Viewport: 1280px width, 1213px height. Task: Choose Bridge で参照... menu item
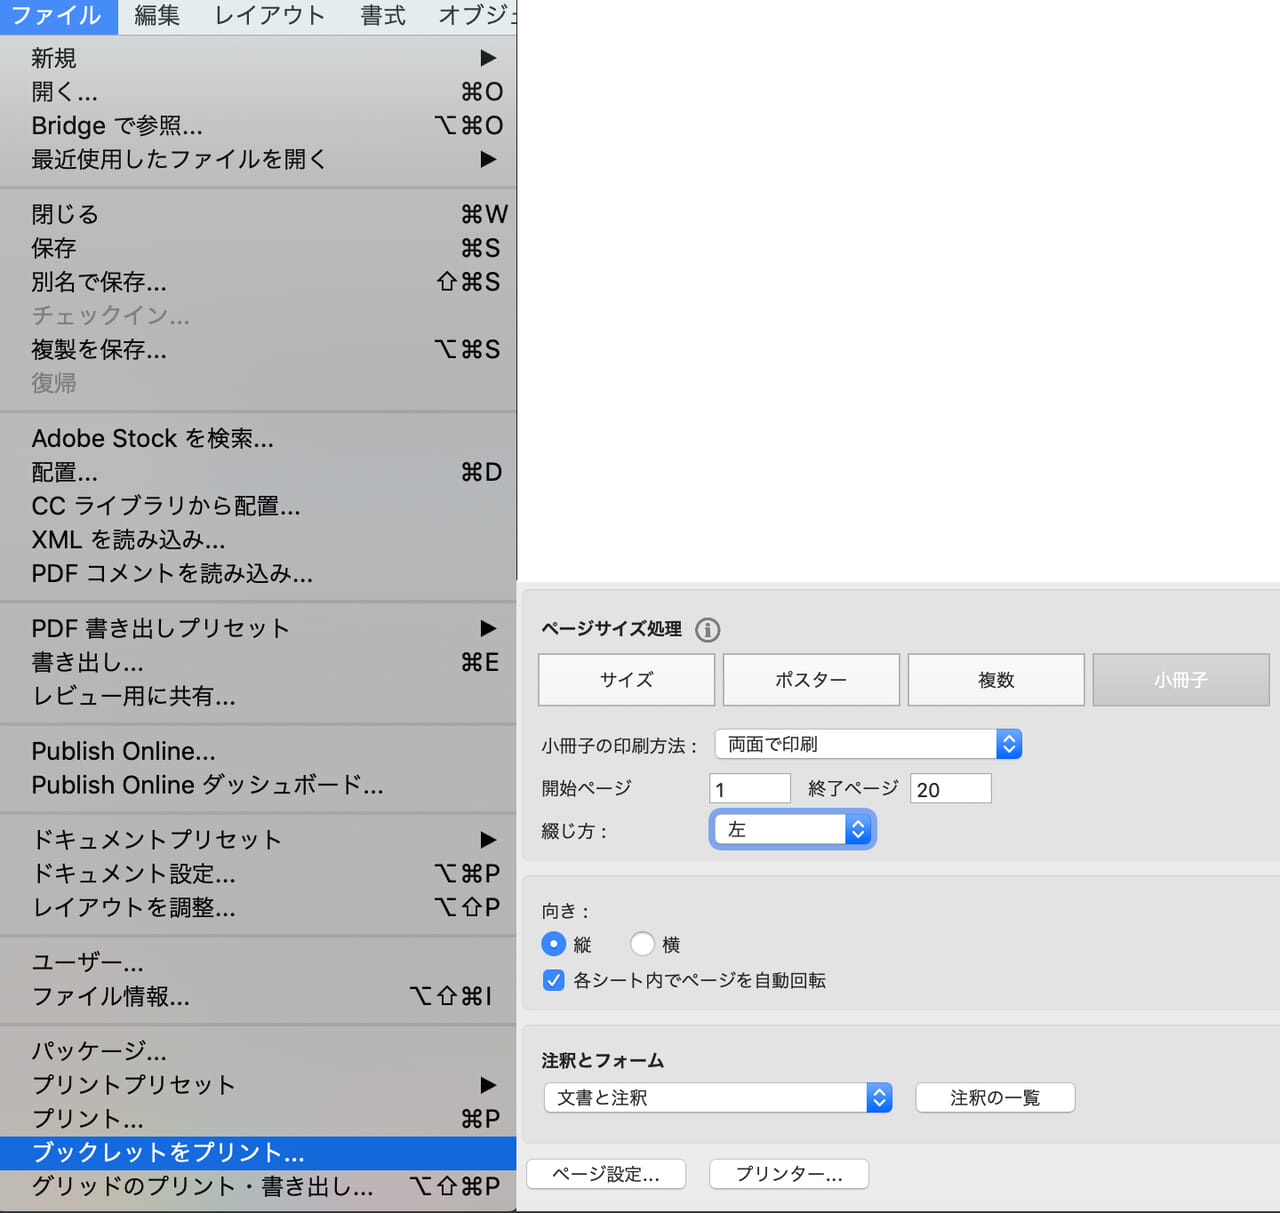pyautogui.click(x=258, y=126)
